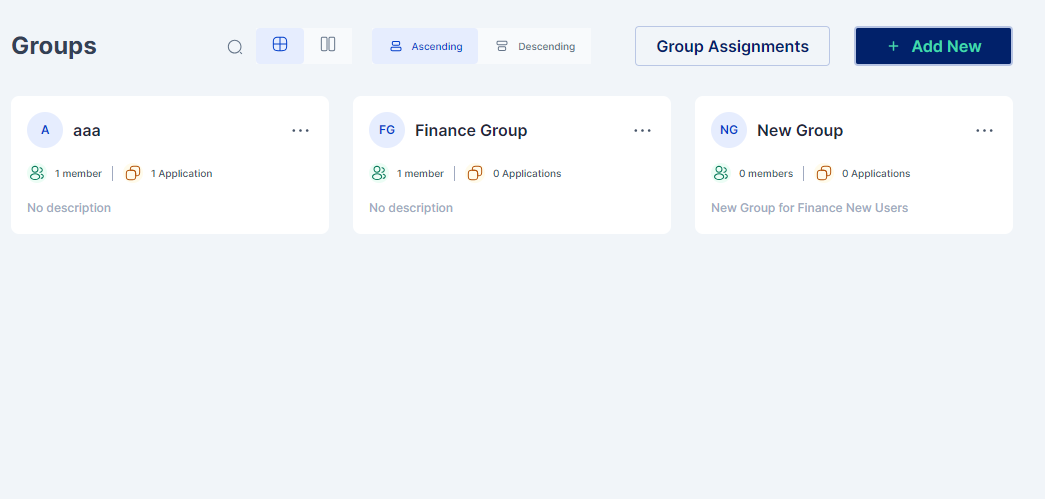Sort groups in Descending order
The height and width of the screenshot is (499, 1045).
[535, 46]
